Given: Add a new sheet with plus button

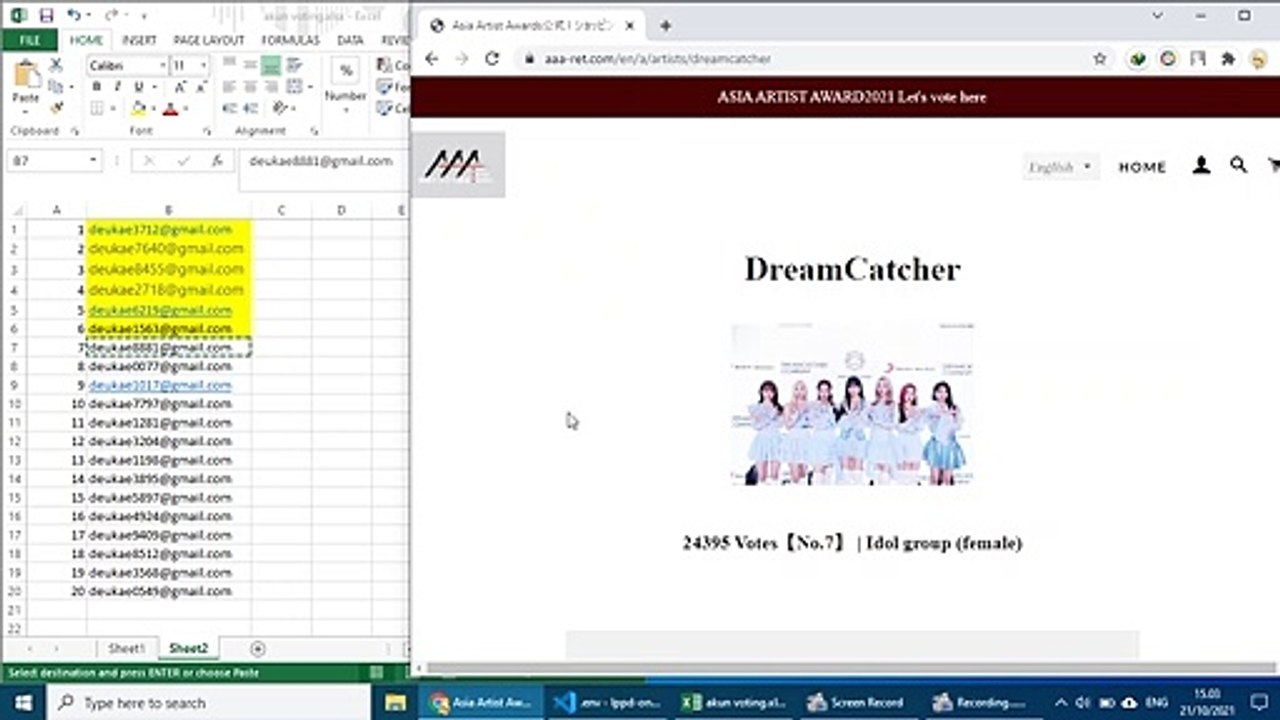Looking at the screenshot, I should [257, 648].
